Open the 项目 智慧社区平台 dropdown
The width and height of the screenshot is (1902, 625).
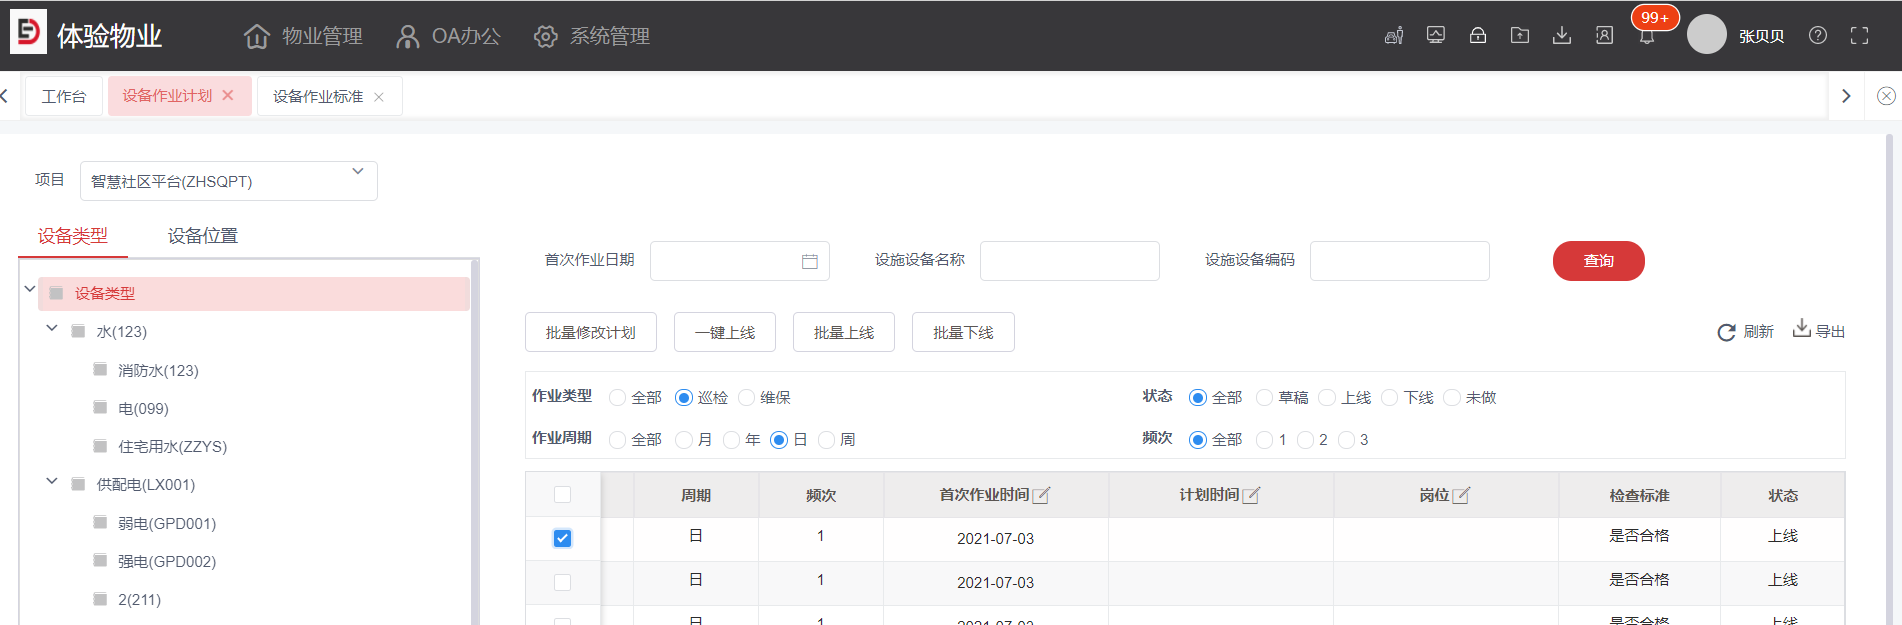coord(229,181)
